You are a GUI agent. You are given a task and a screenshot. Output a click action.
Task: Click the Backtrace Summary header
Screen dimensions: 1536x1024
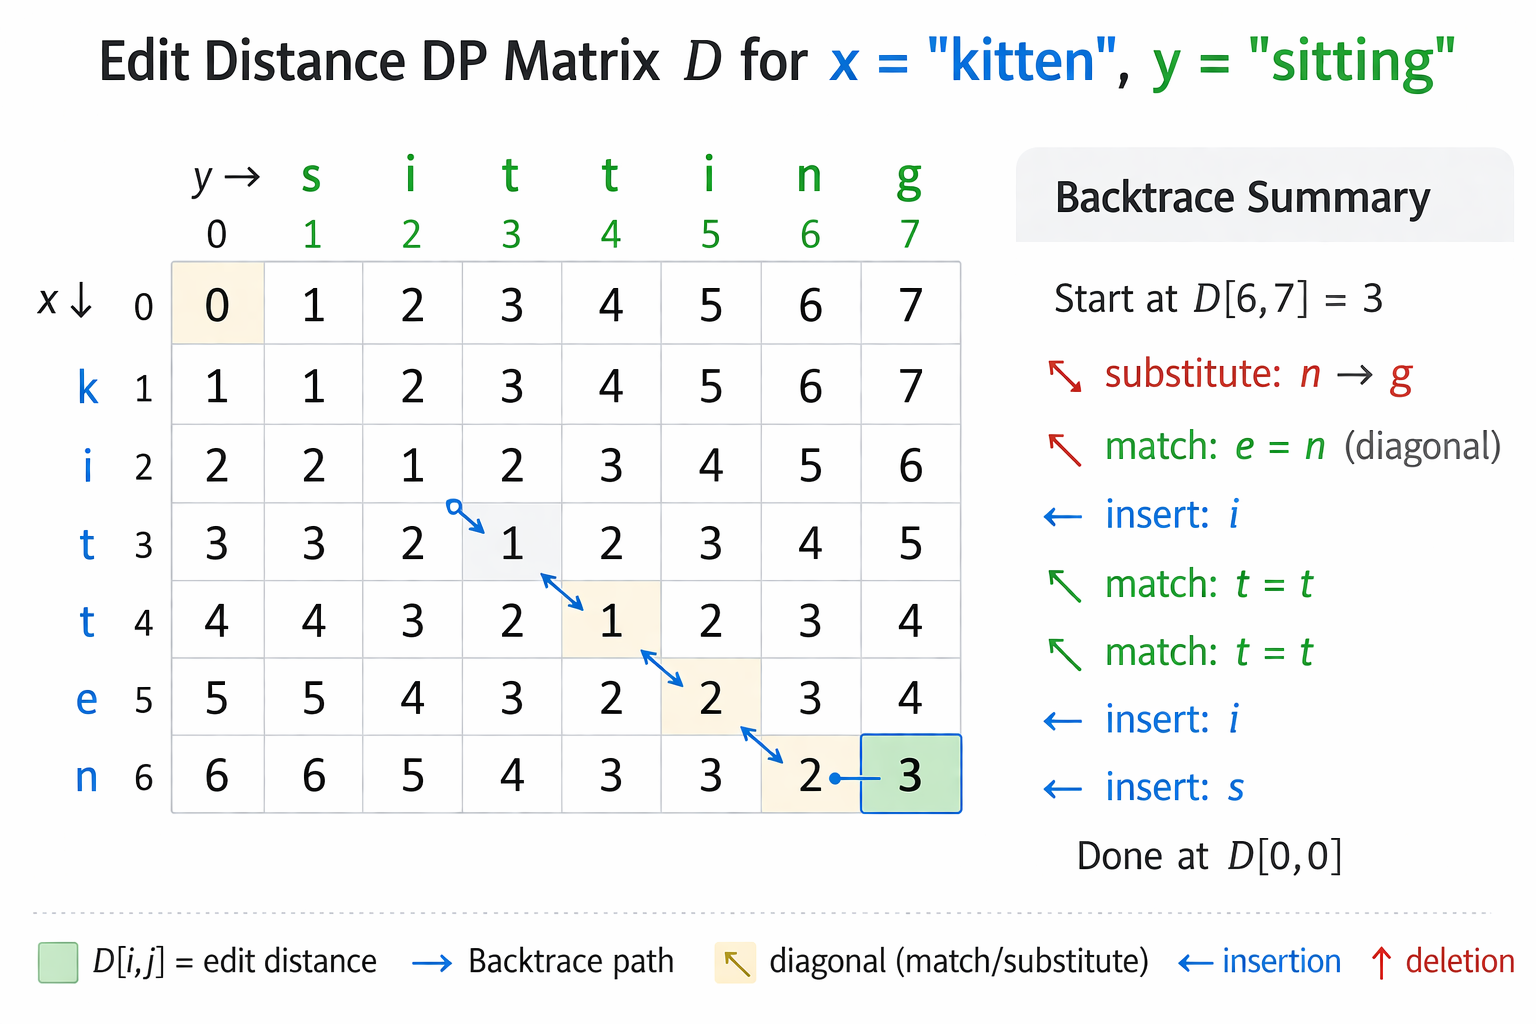[1242, 197]
